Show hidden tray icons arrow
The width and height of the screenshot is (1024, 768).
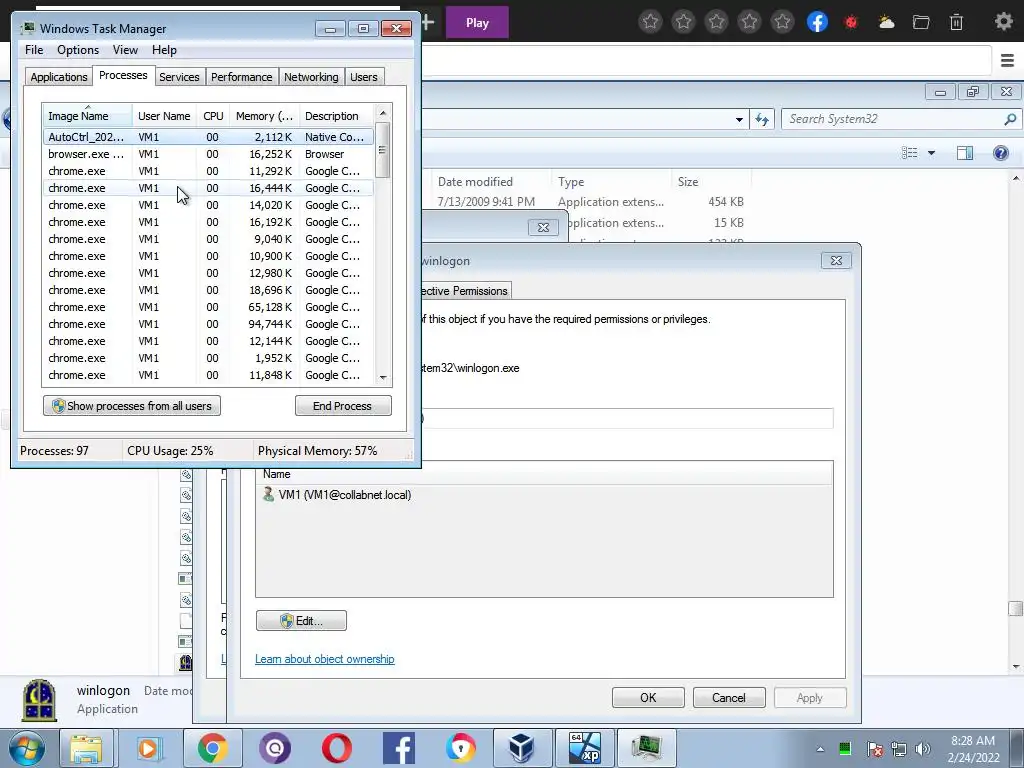pos(820,749)
